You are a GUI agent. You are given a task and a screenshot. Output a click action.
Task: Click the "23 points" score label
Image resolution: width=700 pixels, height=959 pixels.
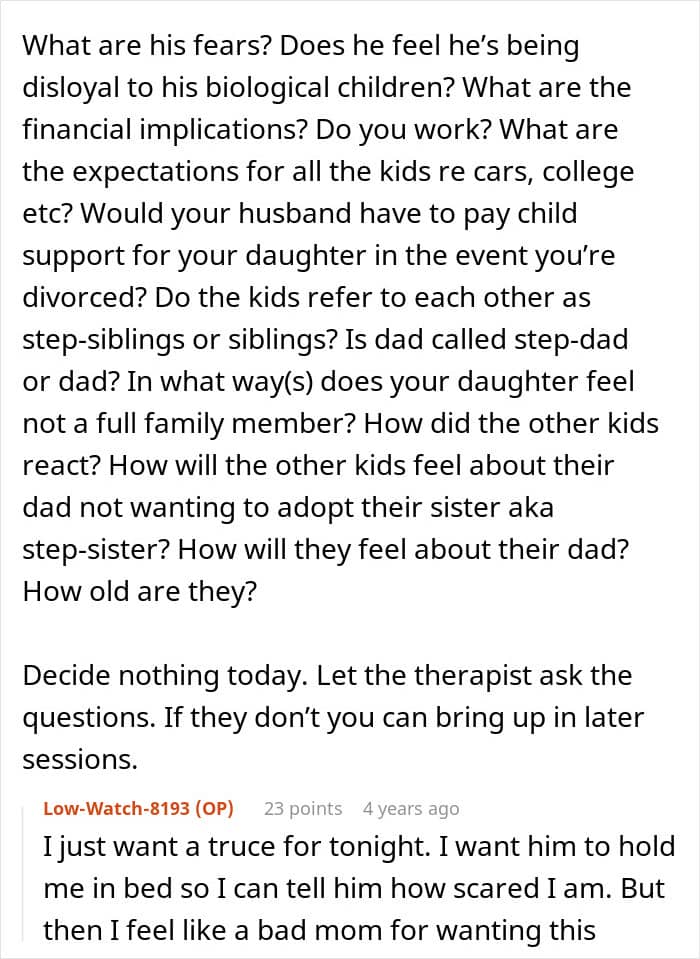[x=302, y=808]
